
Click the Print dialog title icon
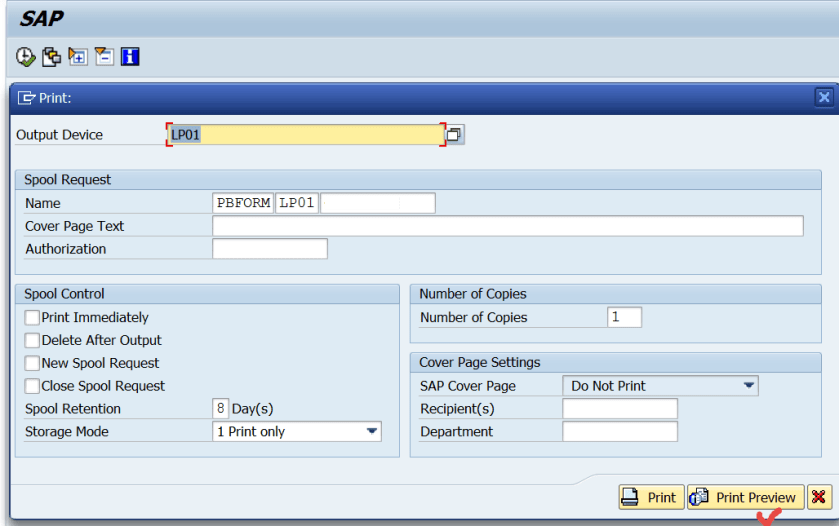coord(26,98)
